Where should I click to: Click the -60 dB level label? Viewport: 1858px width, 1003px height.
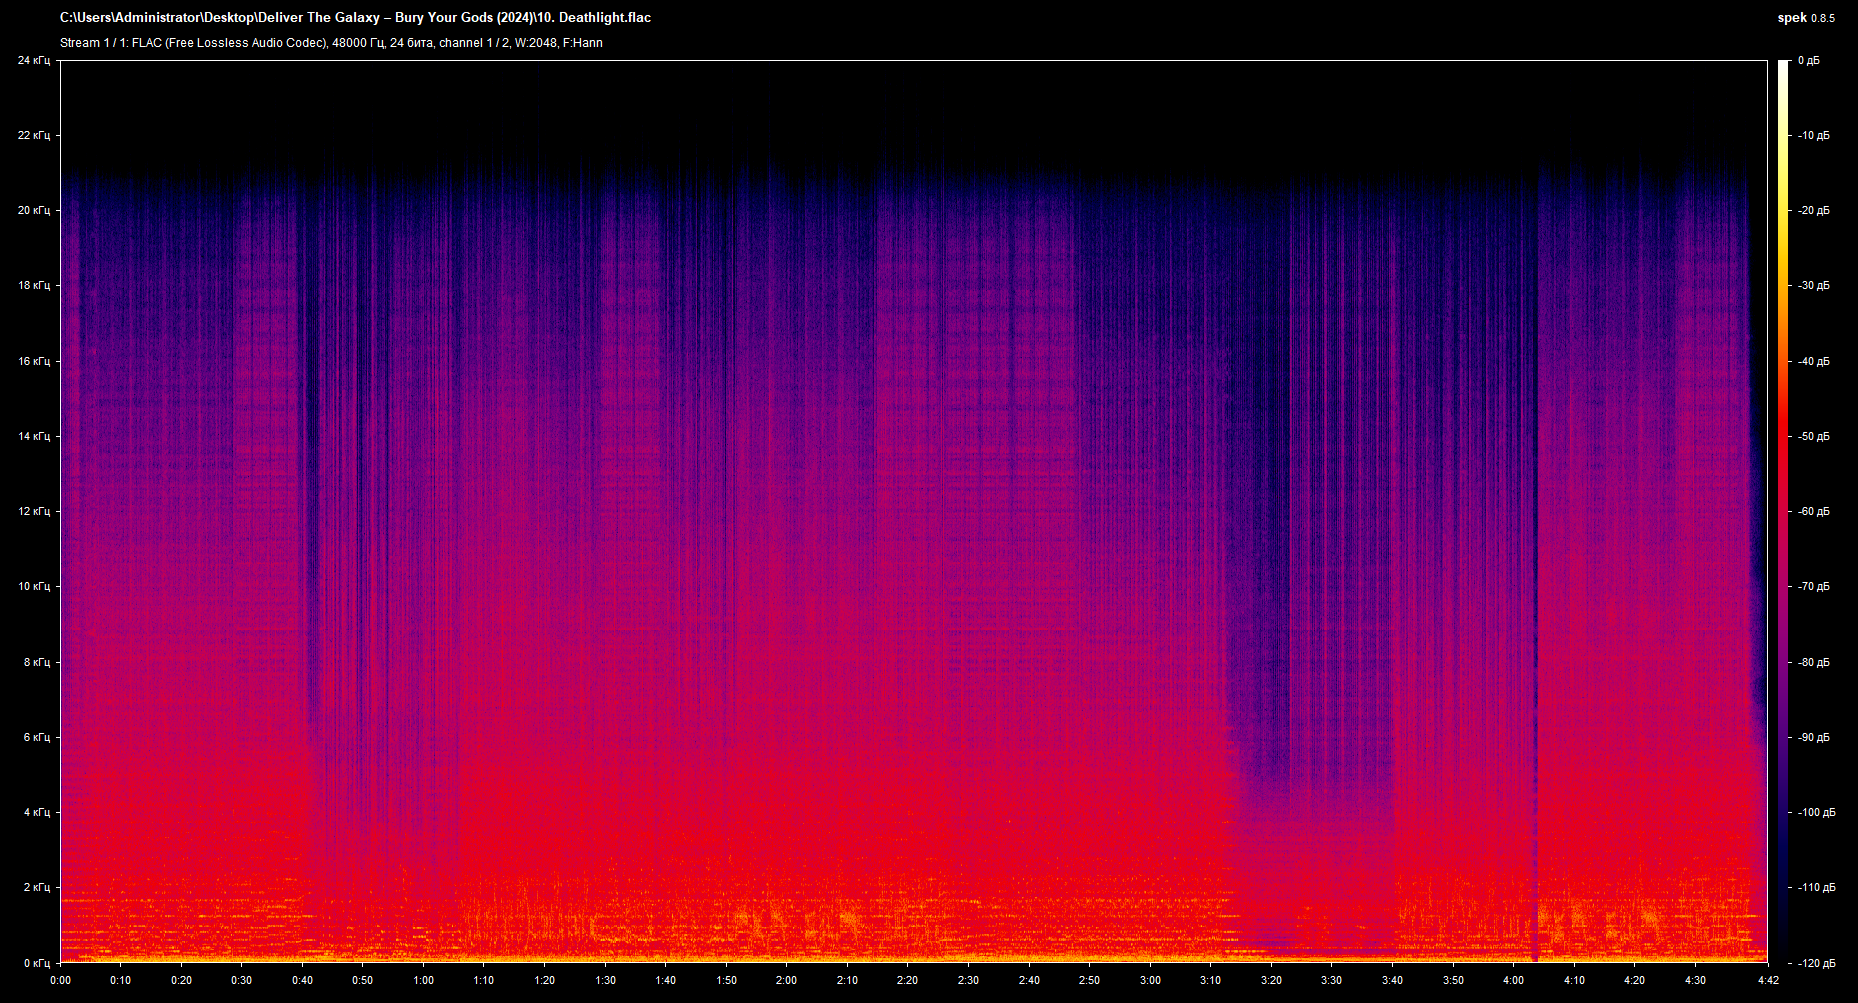(x=1813, y=511)
